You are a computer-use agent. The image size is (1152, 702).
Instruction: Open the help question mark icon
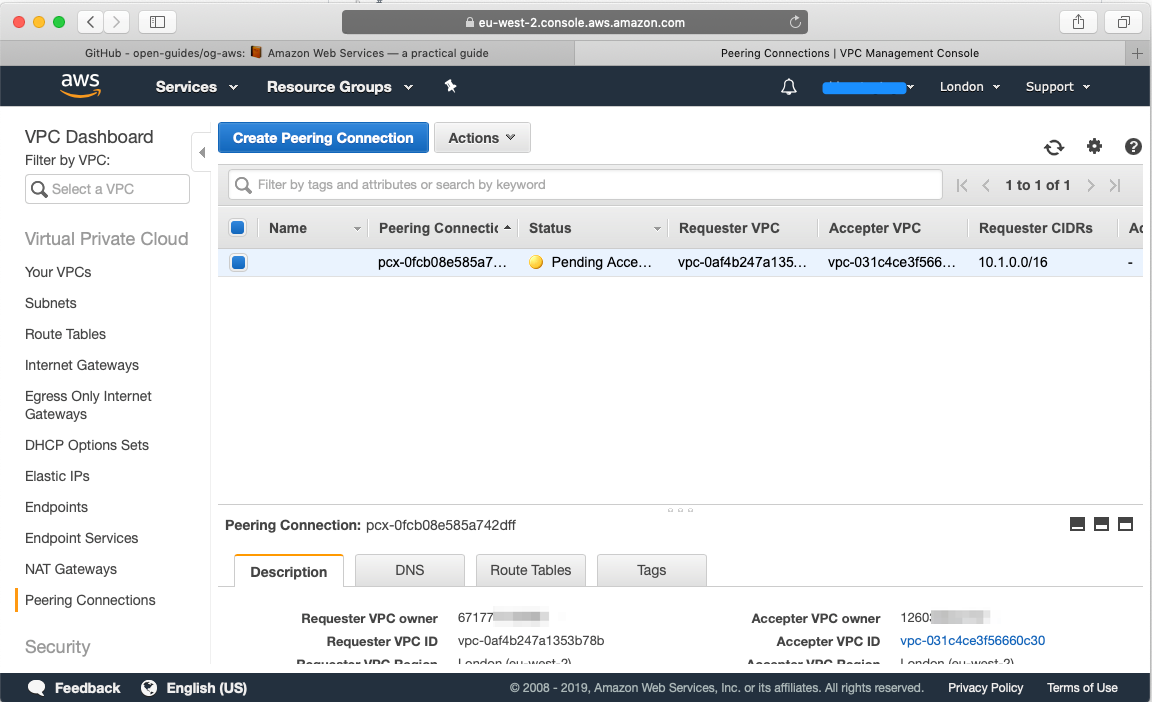click(1133, 146)
